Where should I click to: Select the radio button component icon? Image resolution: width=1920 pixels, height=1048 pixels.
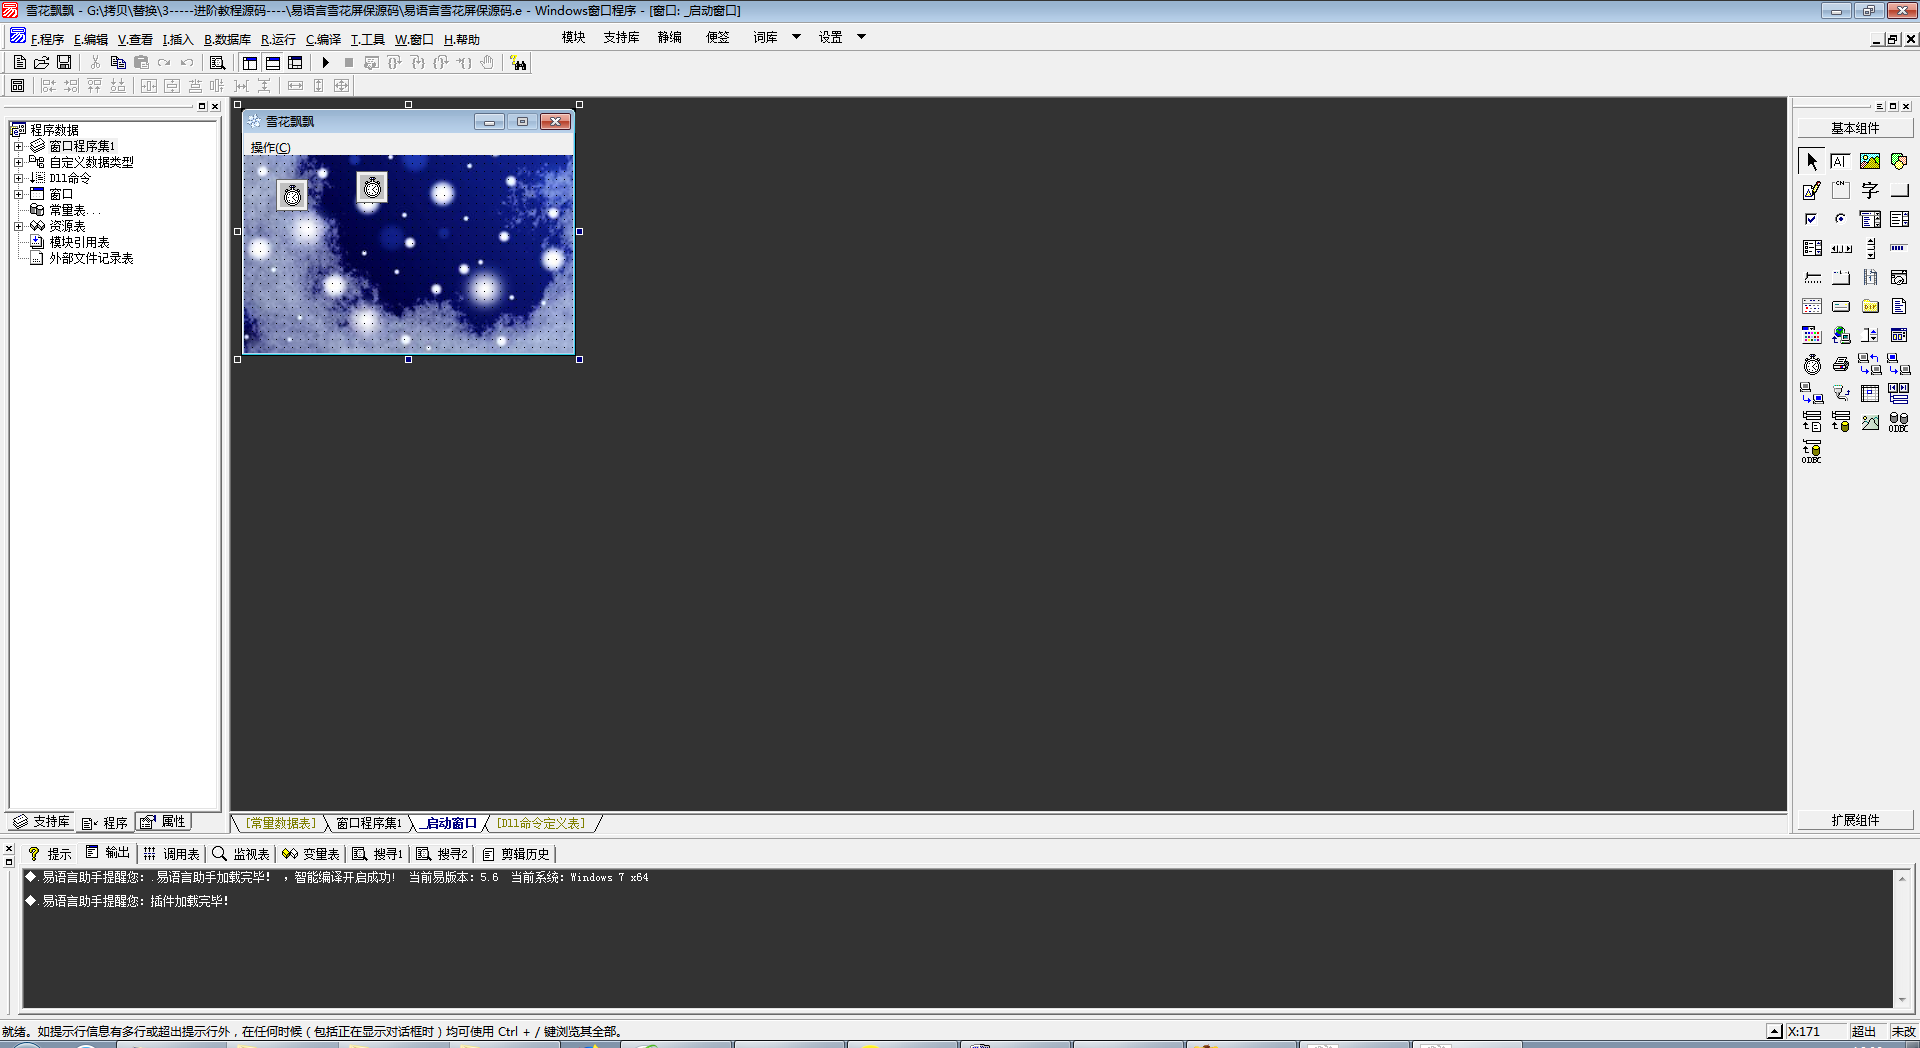(1841, 219)
